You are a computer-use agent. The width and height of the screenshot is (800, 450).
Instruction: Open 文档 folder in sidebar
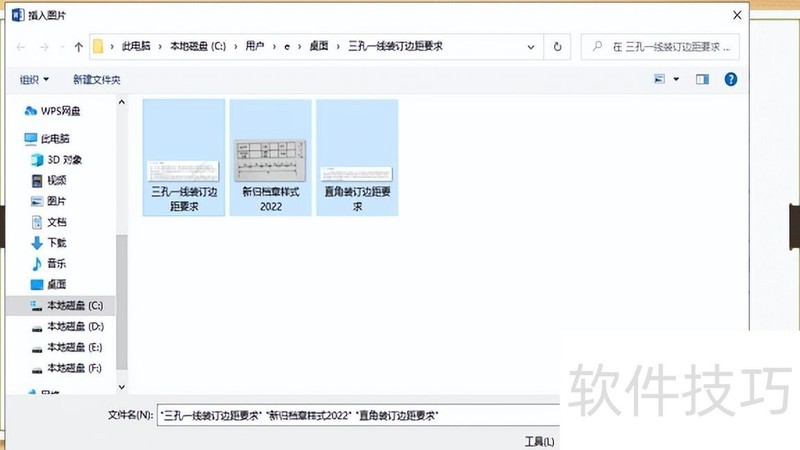coord(49,222)
